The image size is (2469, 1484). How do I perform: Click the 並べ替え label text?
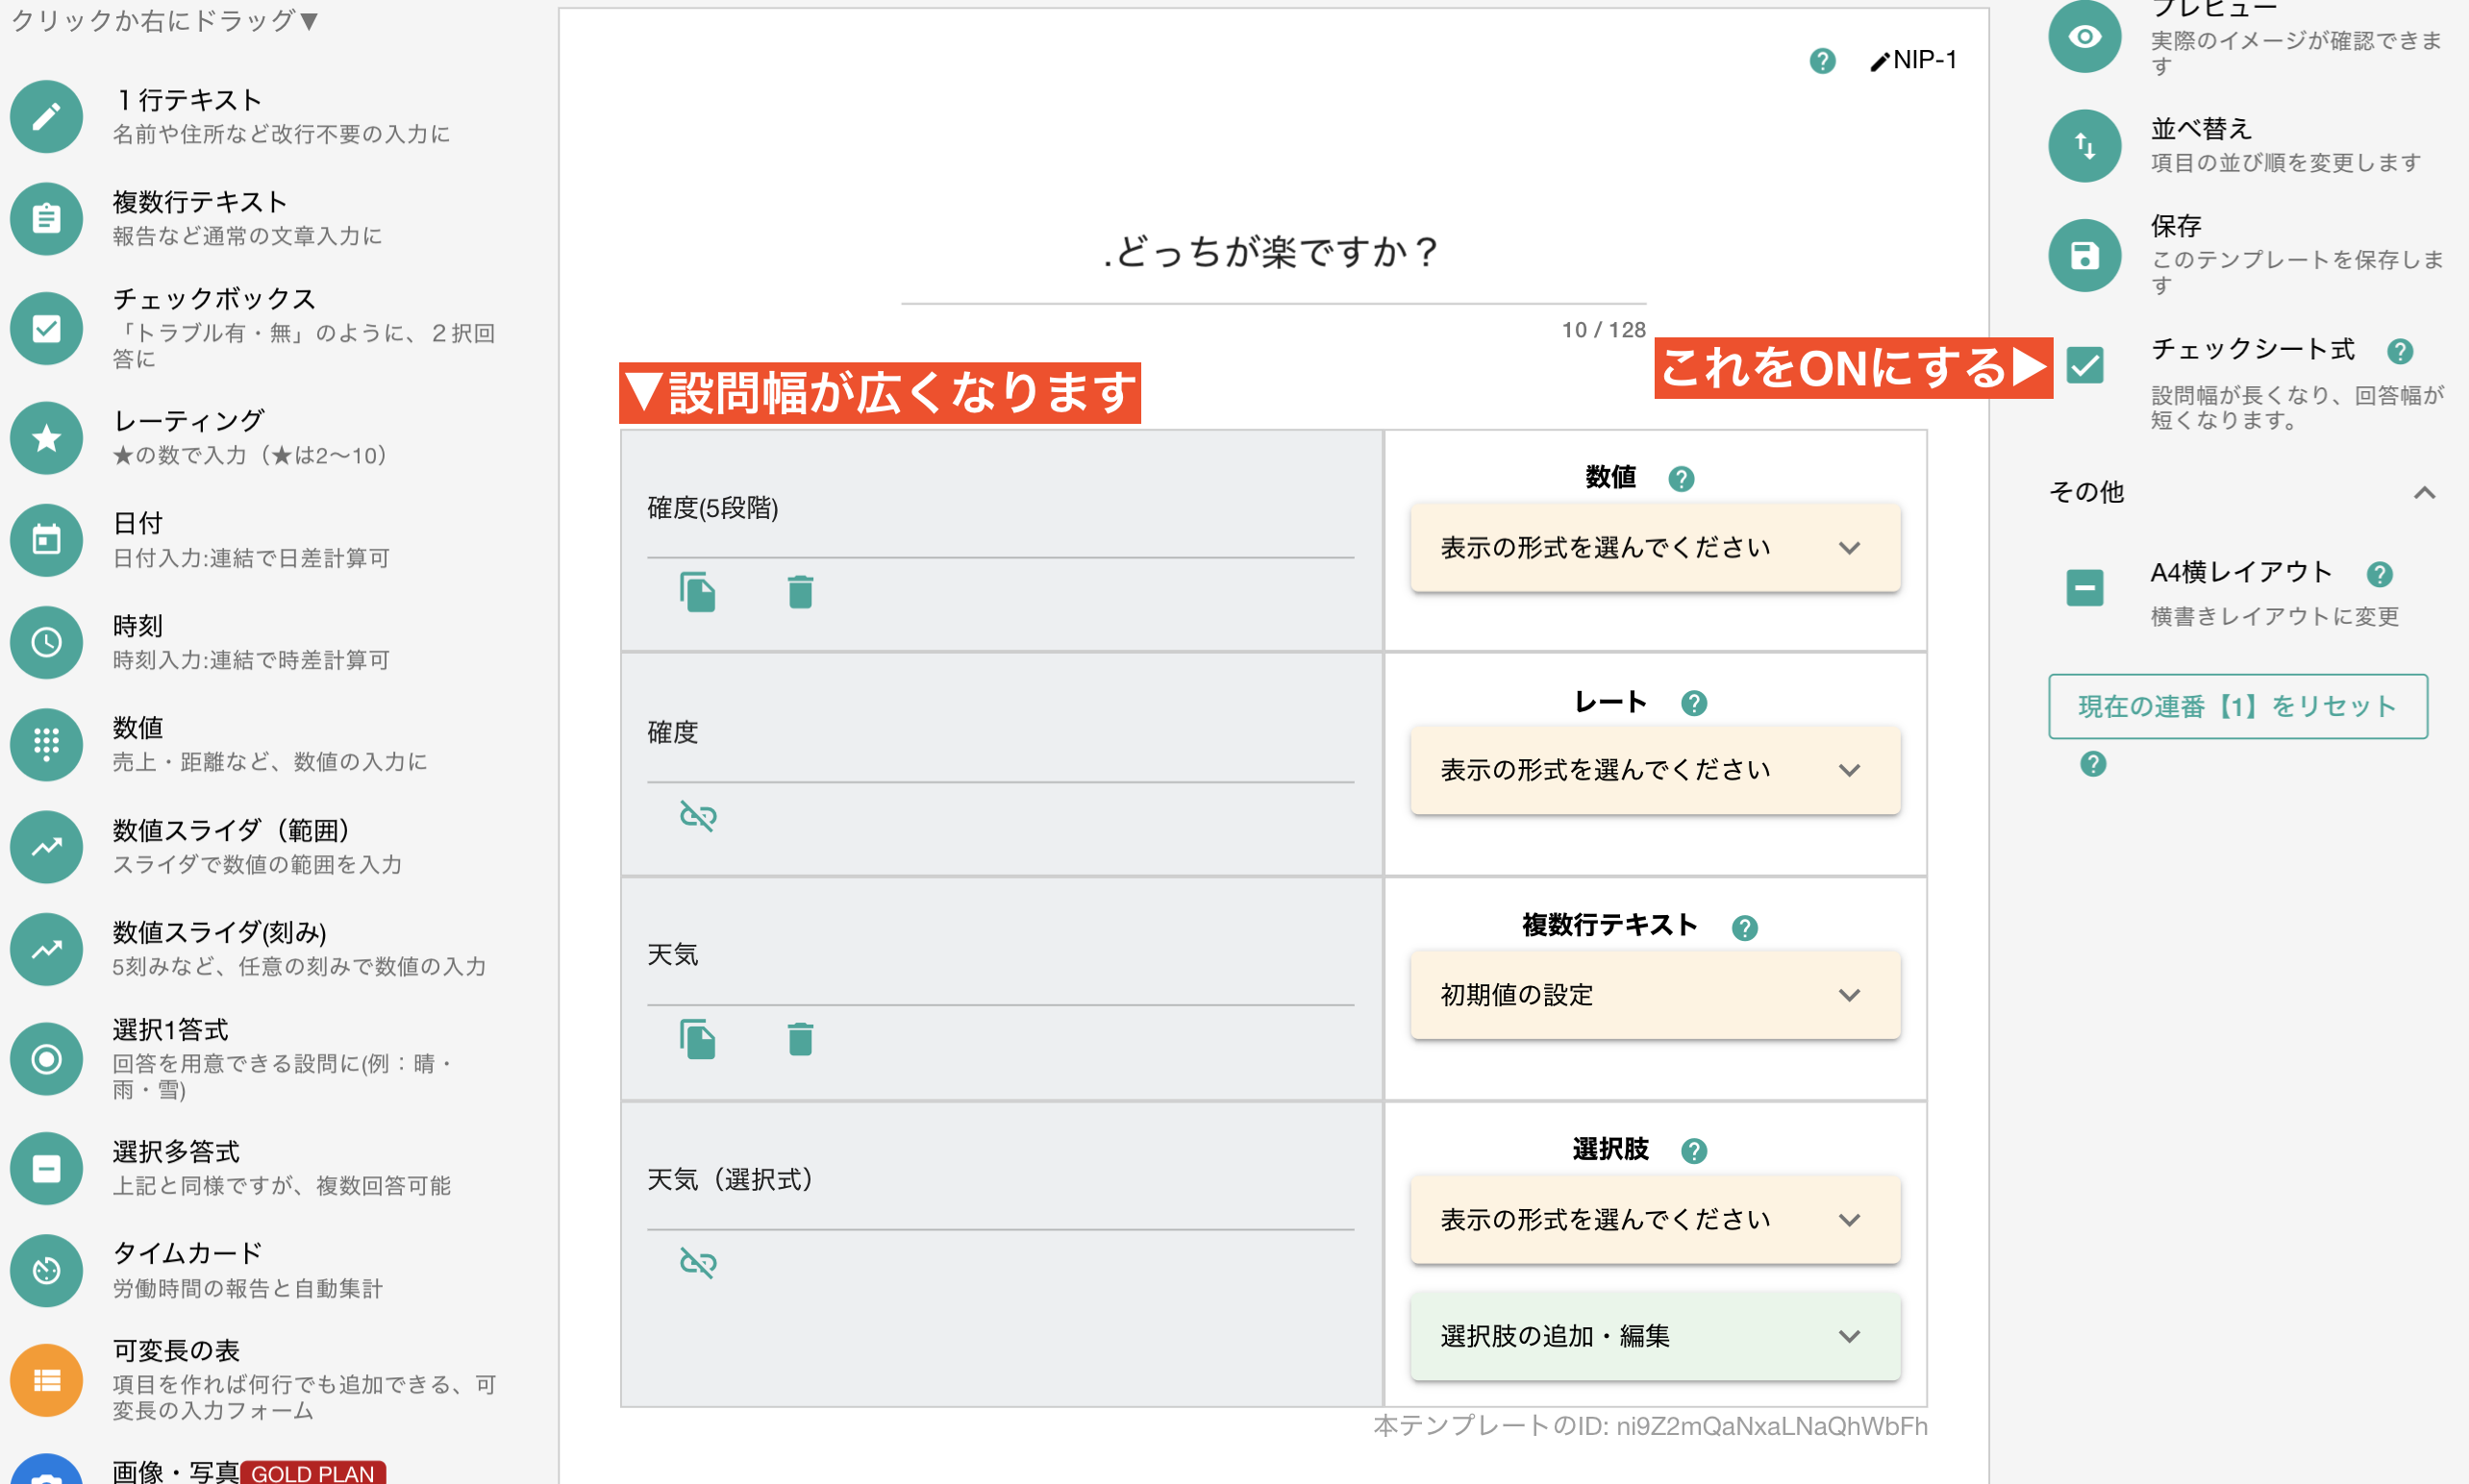pyautogui.click(x=2201, y=129)
